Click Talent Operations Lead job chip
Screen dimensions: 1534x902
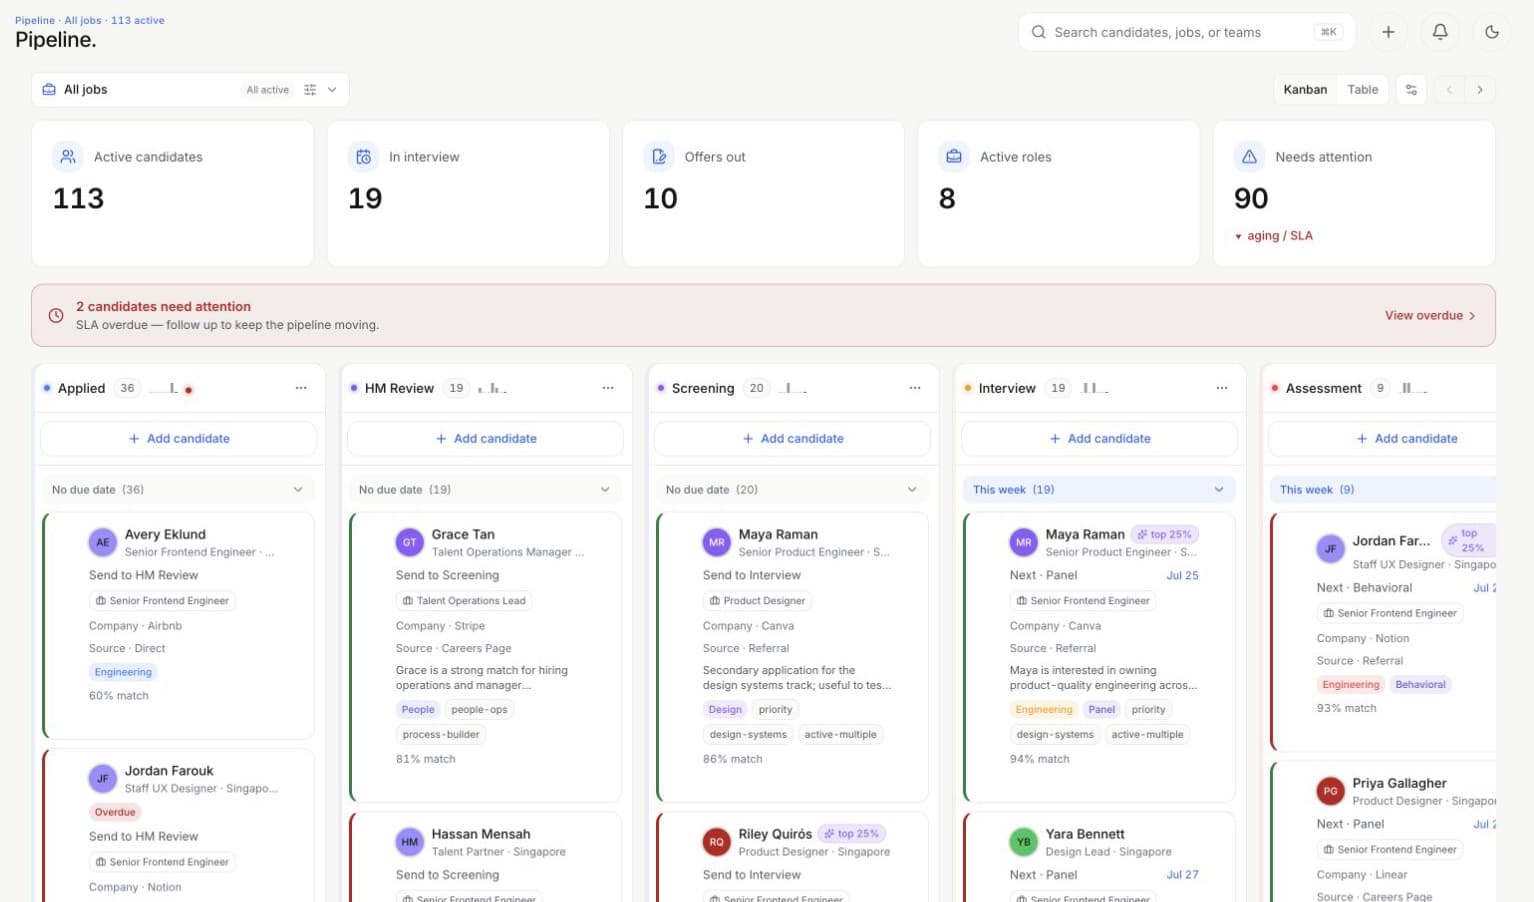[x=464, y=601]
